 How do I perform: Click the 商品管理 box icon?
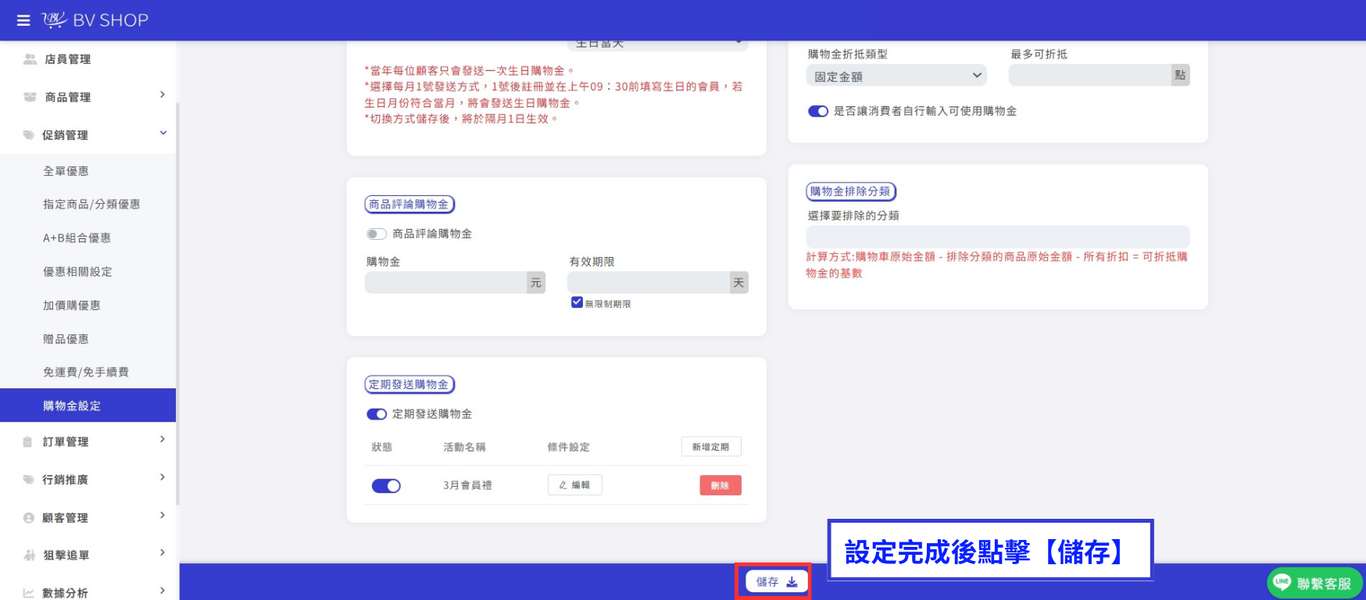click(29, 97)
